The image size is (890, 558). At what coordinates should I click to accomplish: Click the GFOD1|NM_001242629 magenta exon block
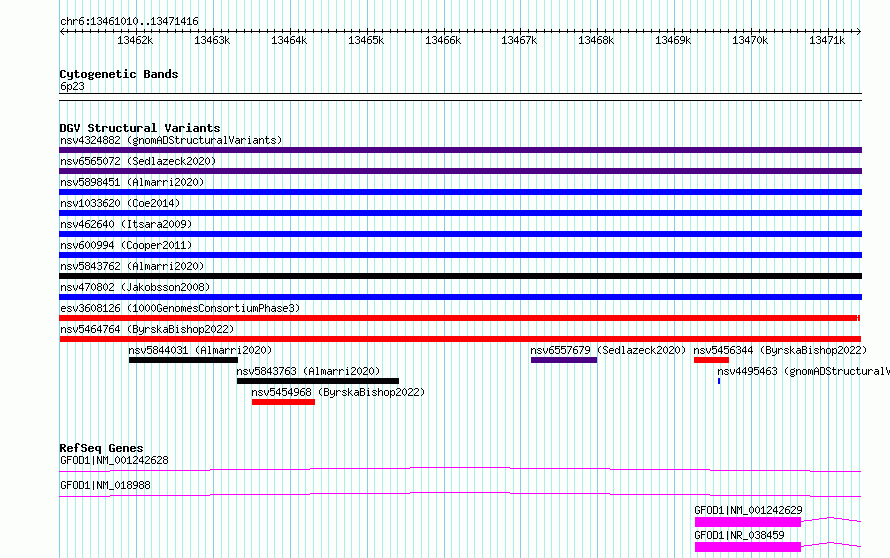pos(748,522)
